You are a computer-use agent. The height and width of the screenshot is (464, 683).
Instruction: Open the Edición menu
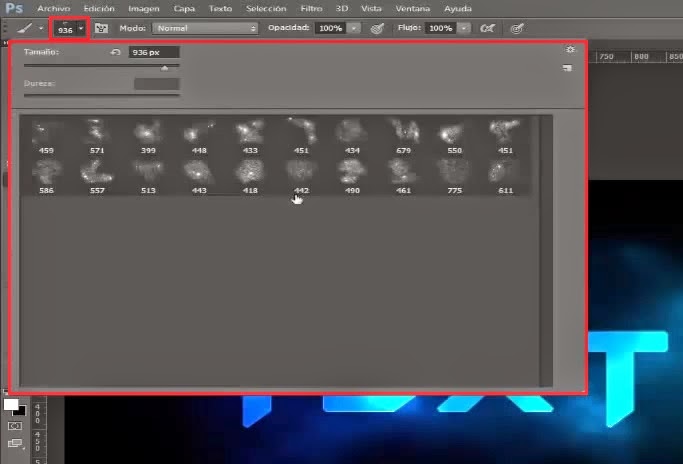[x=99, y=8]
